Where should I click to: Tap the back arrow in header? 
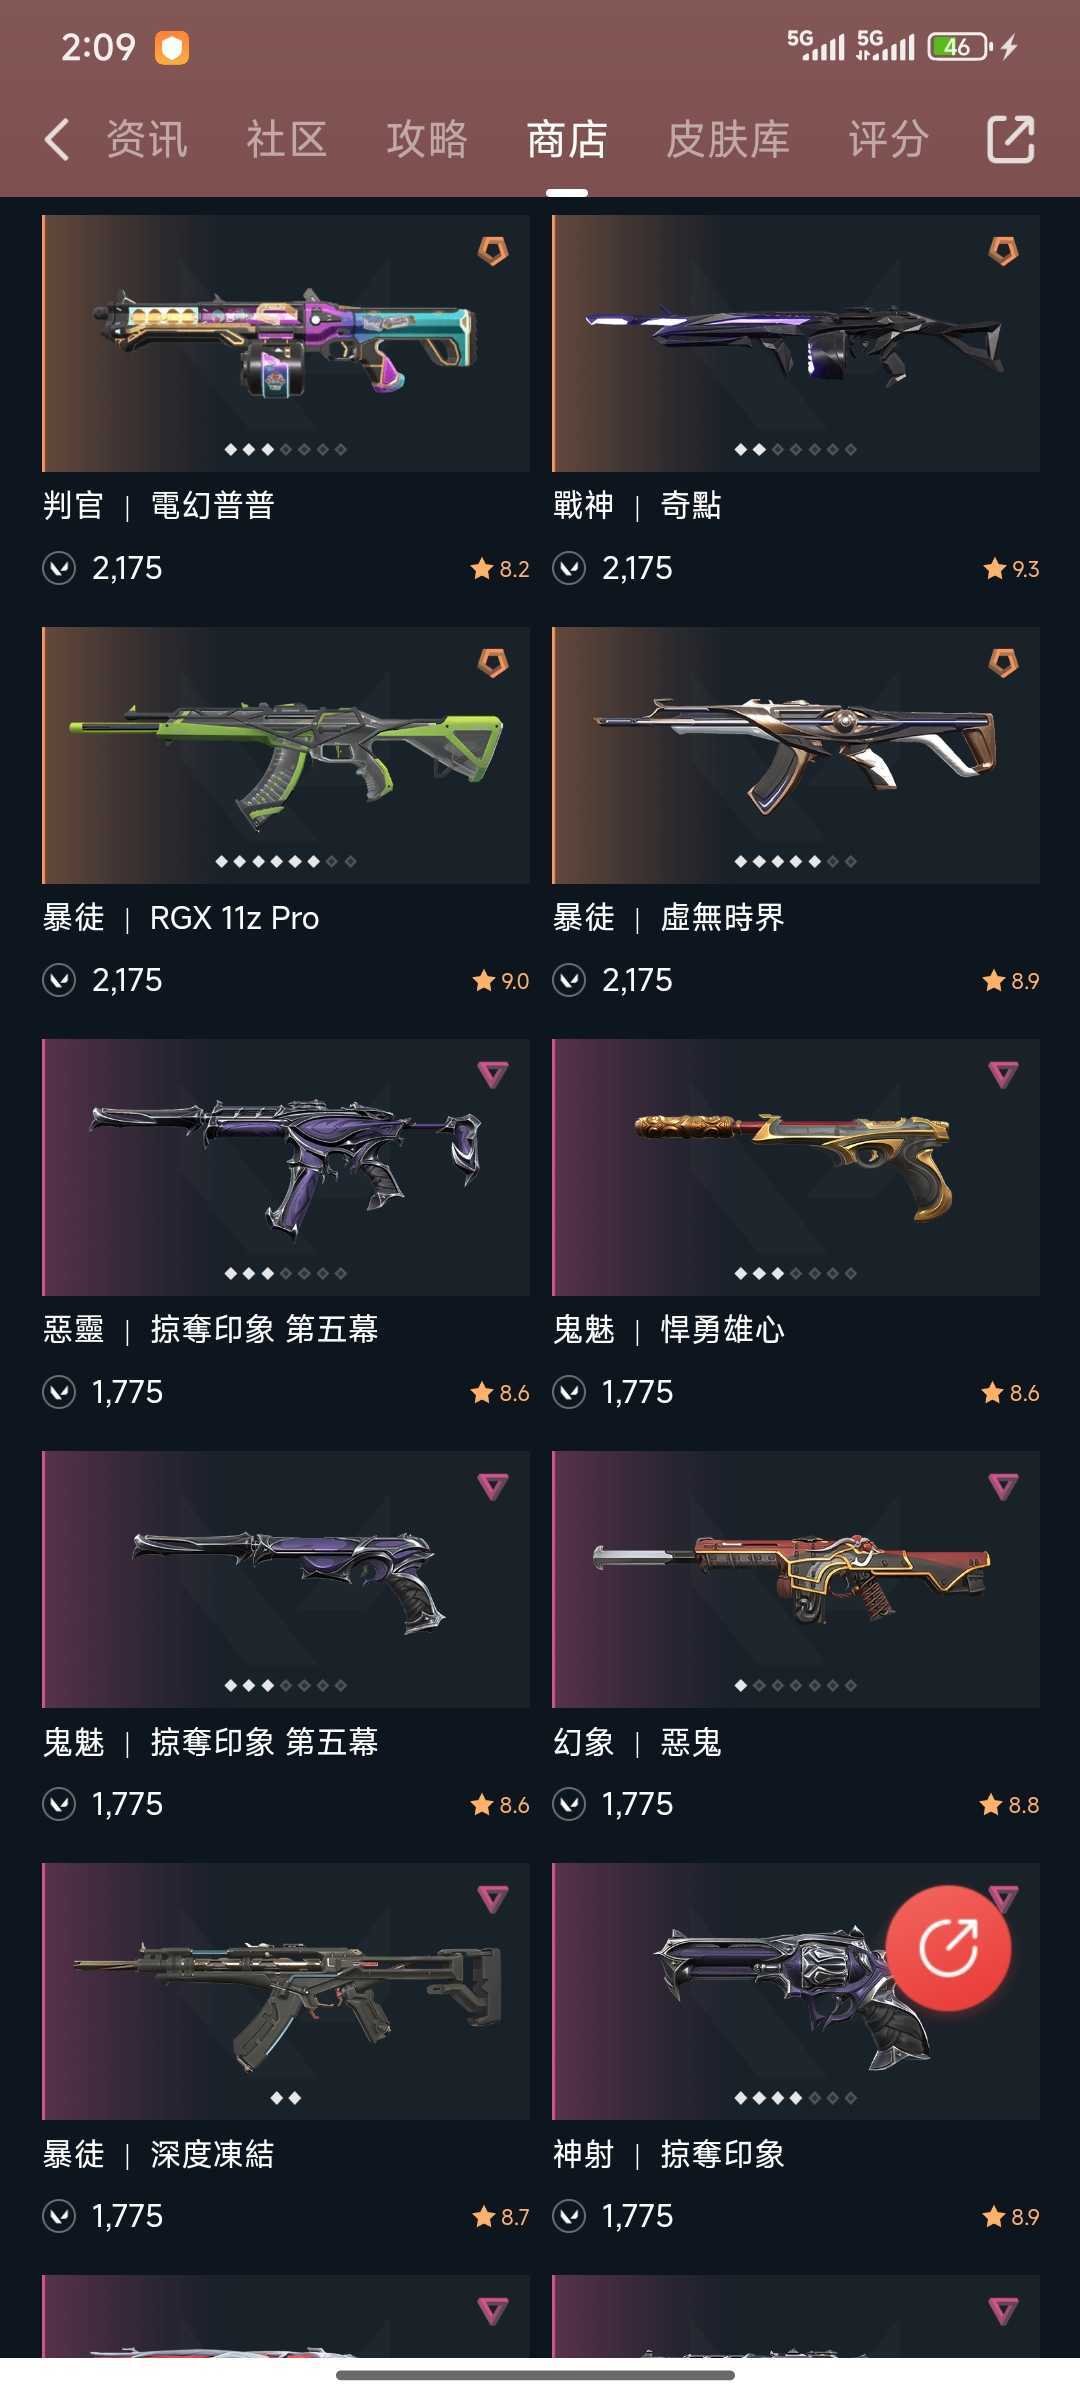(x=57, y=139)
